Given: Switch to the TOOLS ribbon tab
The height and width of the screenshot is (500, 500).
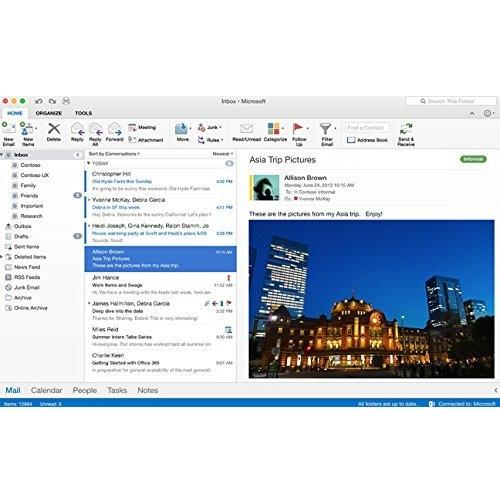Looking at the screenshot, I should tap(83, 113).
